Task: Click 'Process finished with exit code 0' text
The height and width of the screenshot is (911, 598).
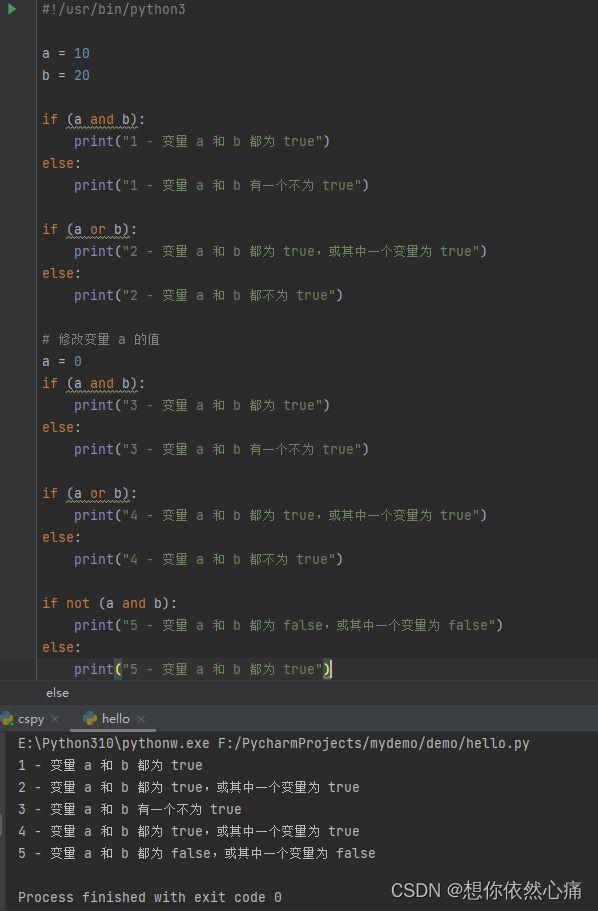Action: [150, 898]
